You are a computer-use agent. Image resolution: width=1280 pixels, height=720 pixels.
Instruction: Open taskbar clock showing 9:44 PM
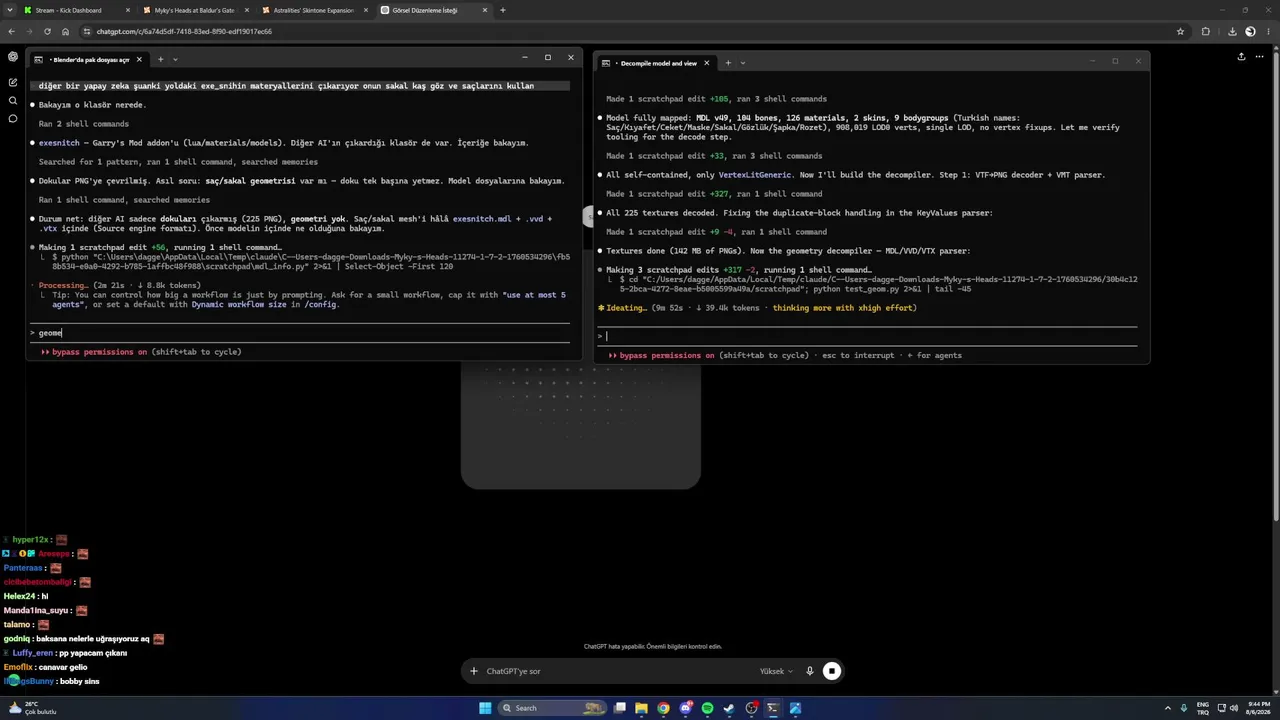[1258, 708]
